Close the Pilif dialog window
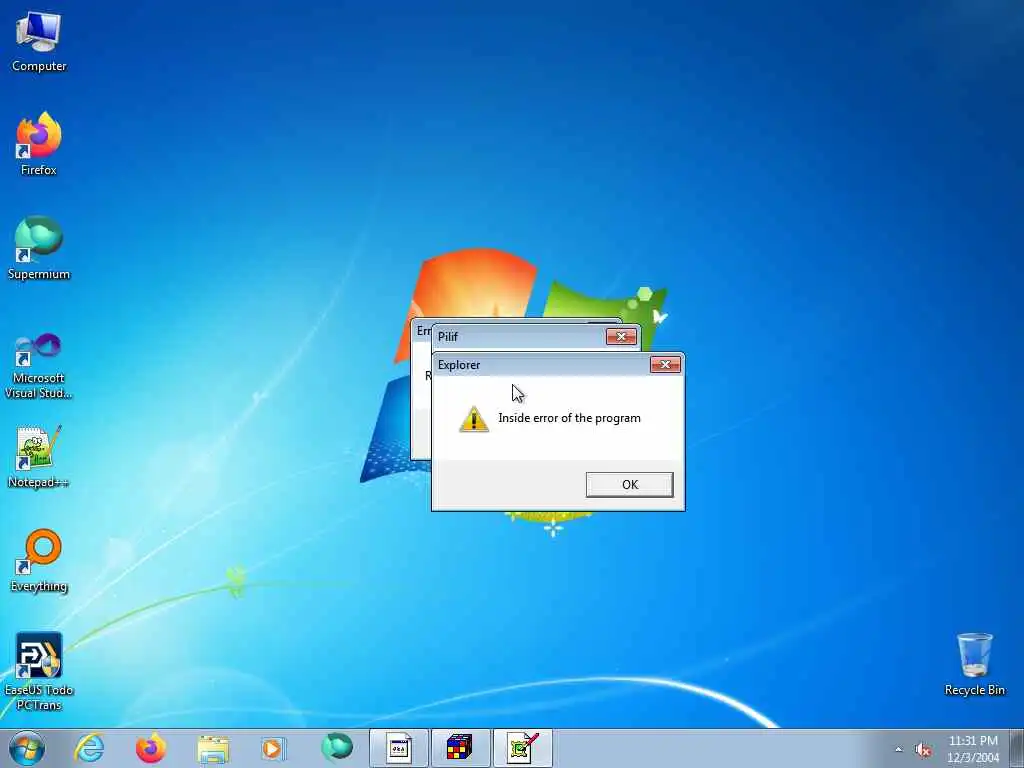Viewport: 1024px width, 768px height. (621, 336)
